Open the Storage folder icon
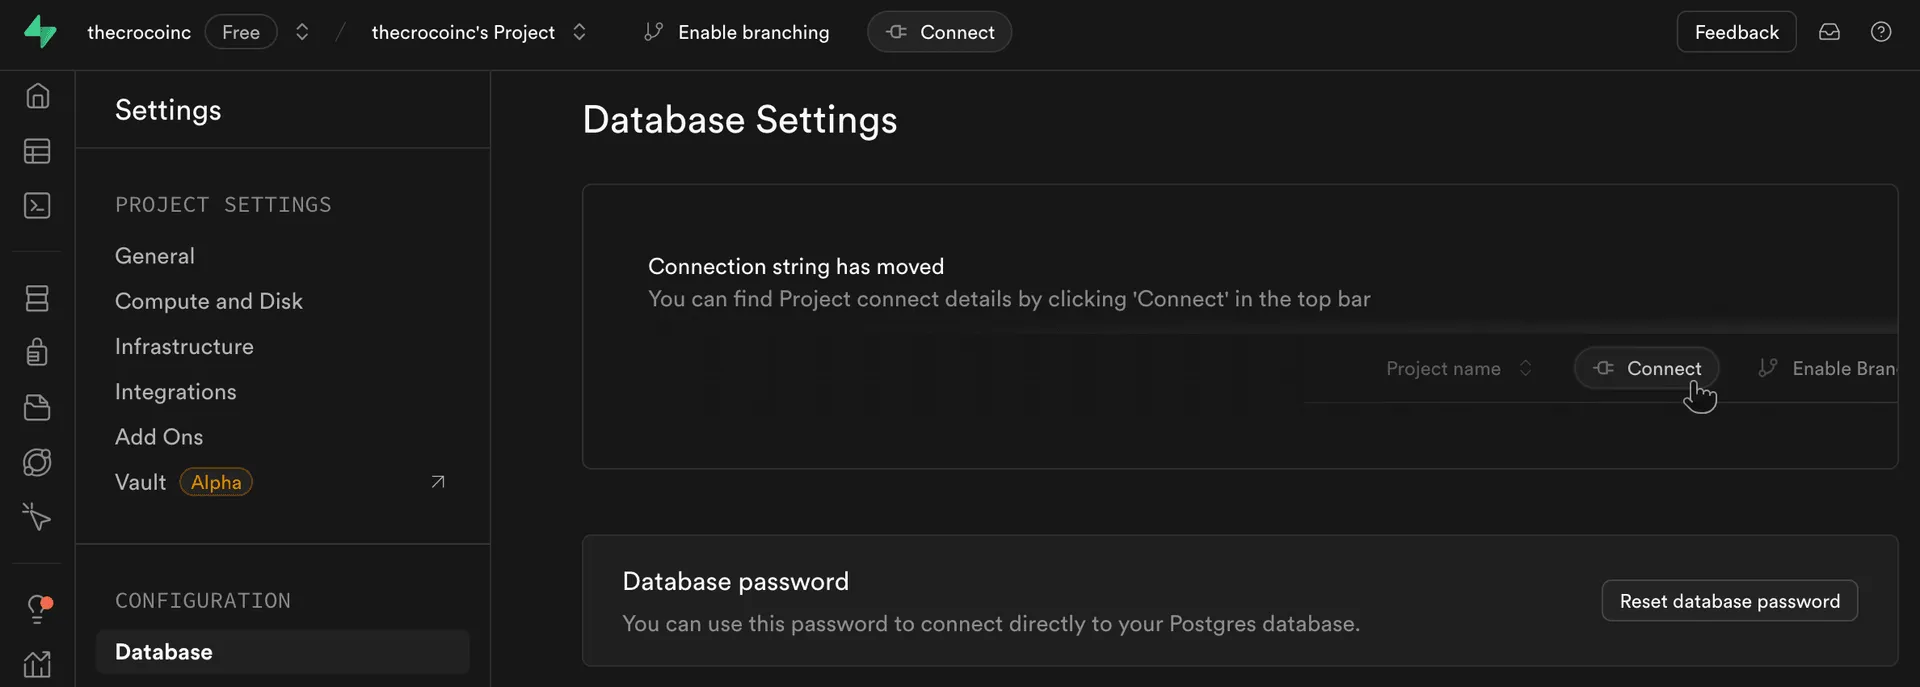 [x=37, y=407]
